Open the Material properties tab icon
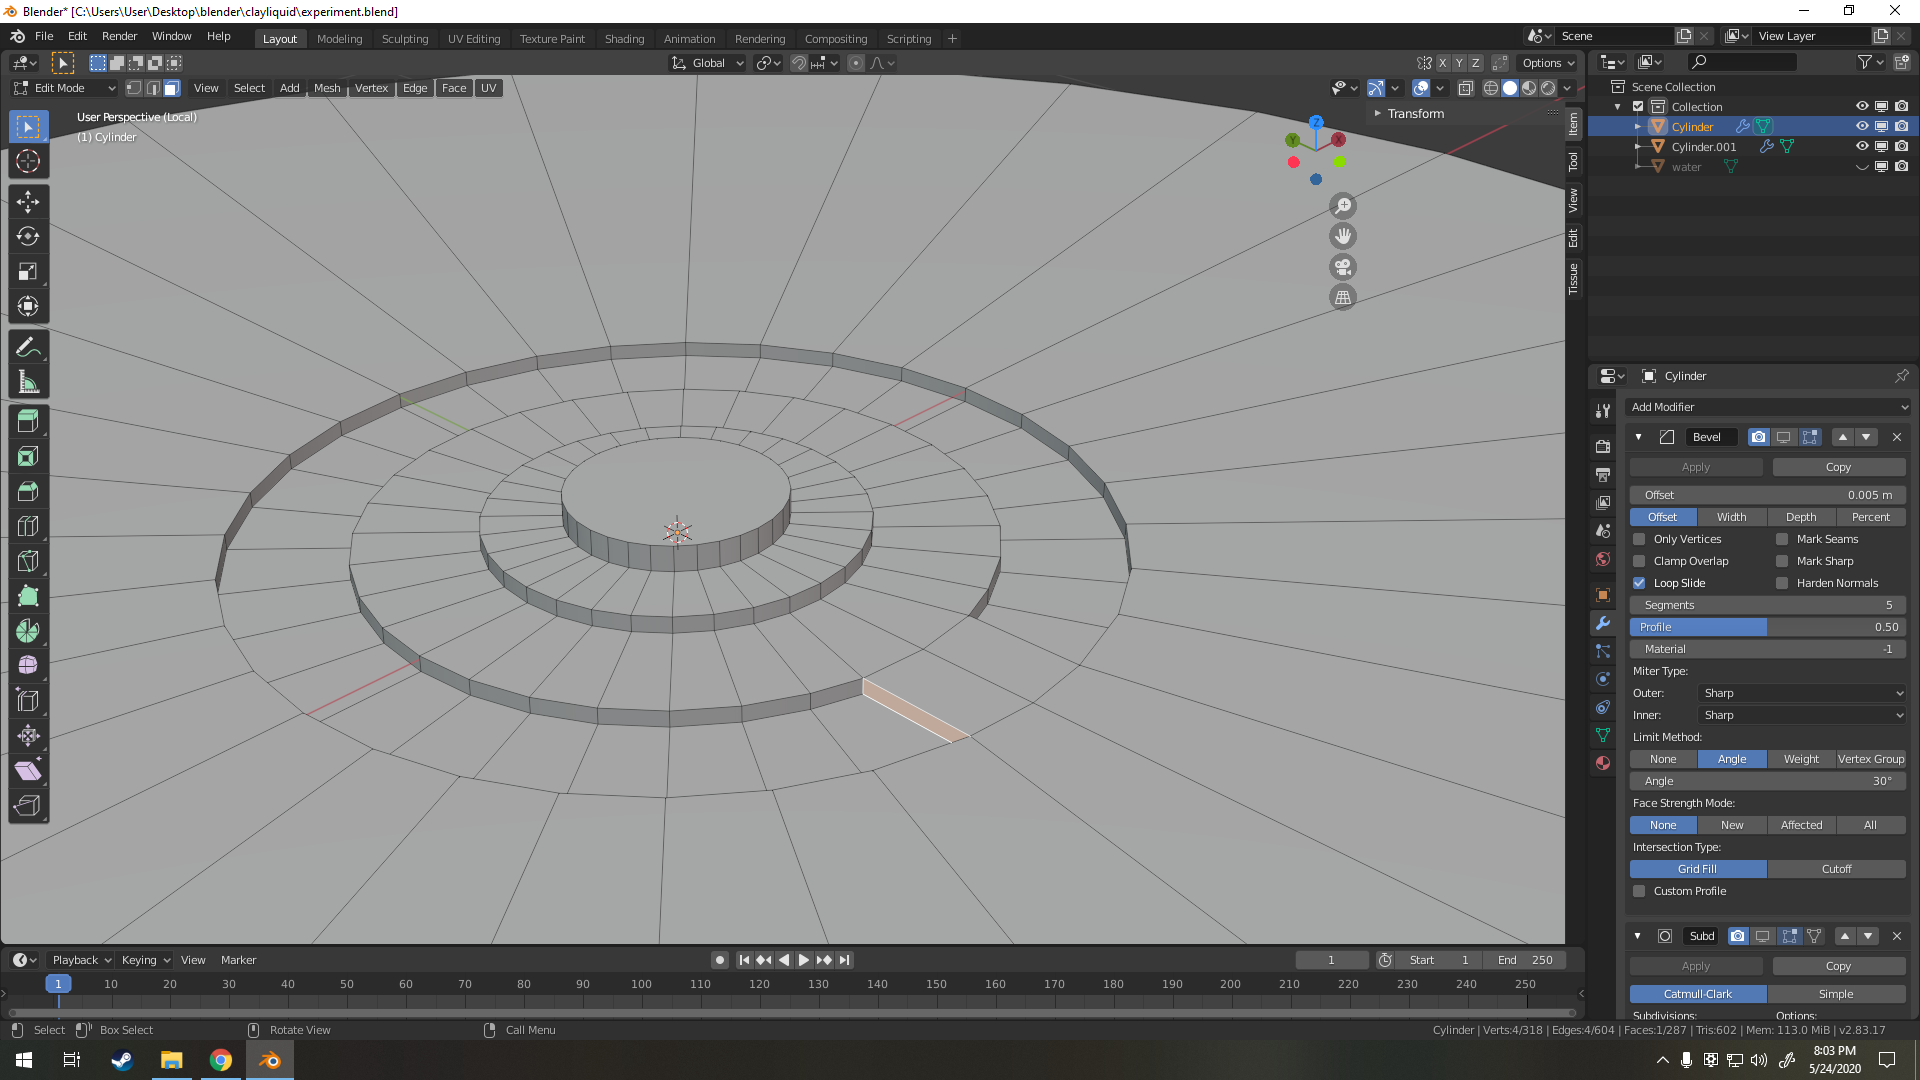 pos(1603,763)
